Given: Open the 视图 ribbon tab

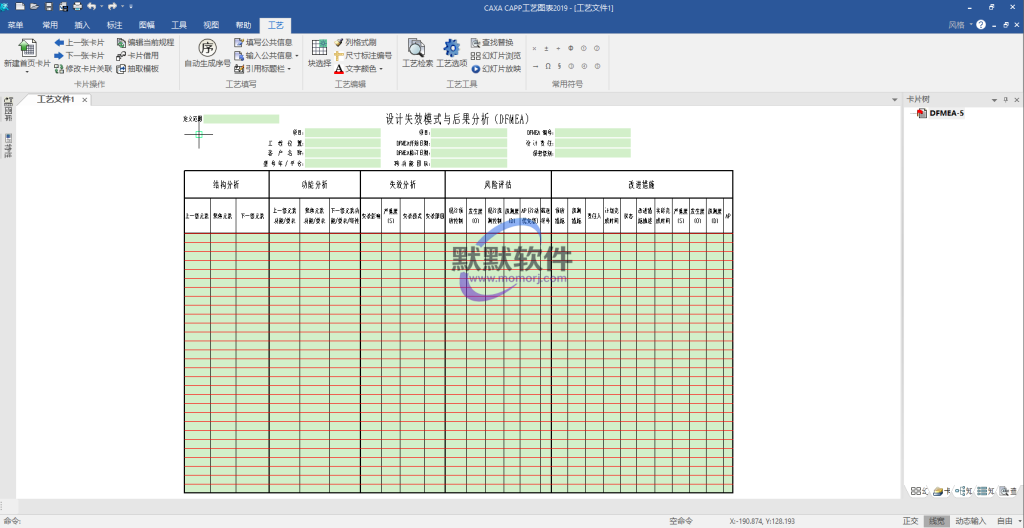Looking at the screenshot, I should 211,24.
